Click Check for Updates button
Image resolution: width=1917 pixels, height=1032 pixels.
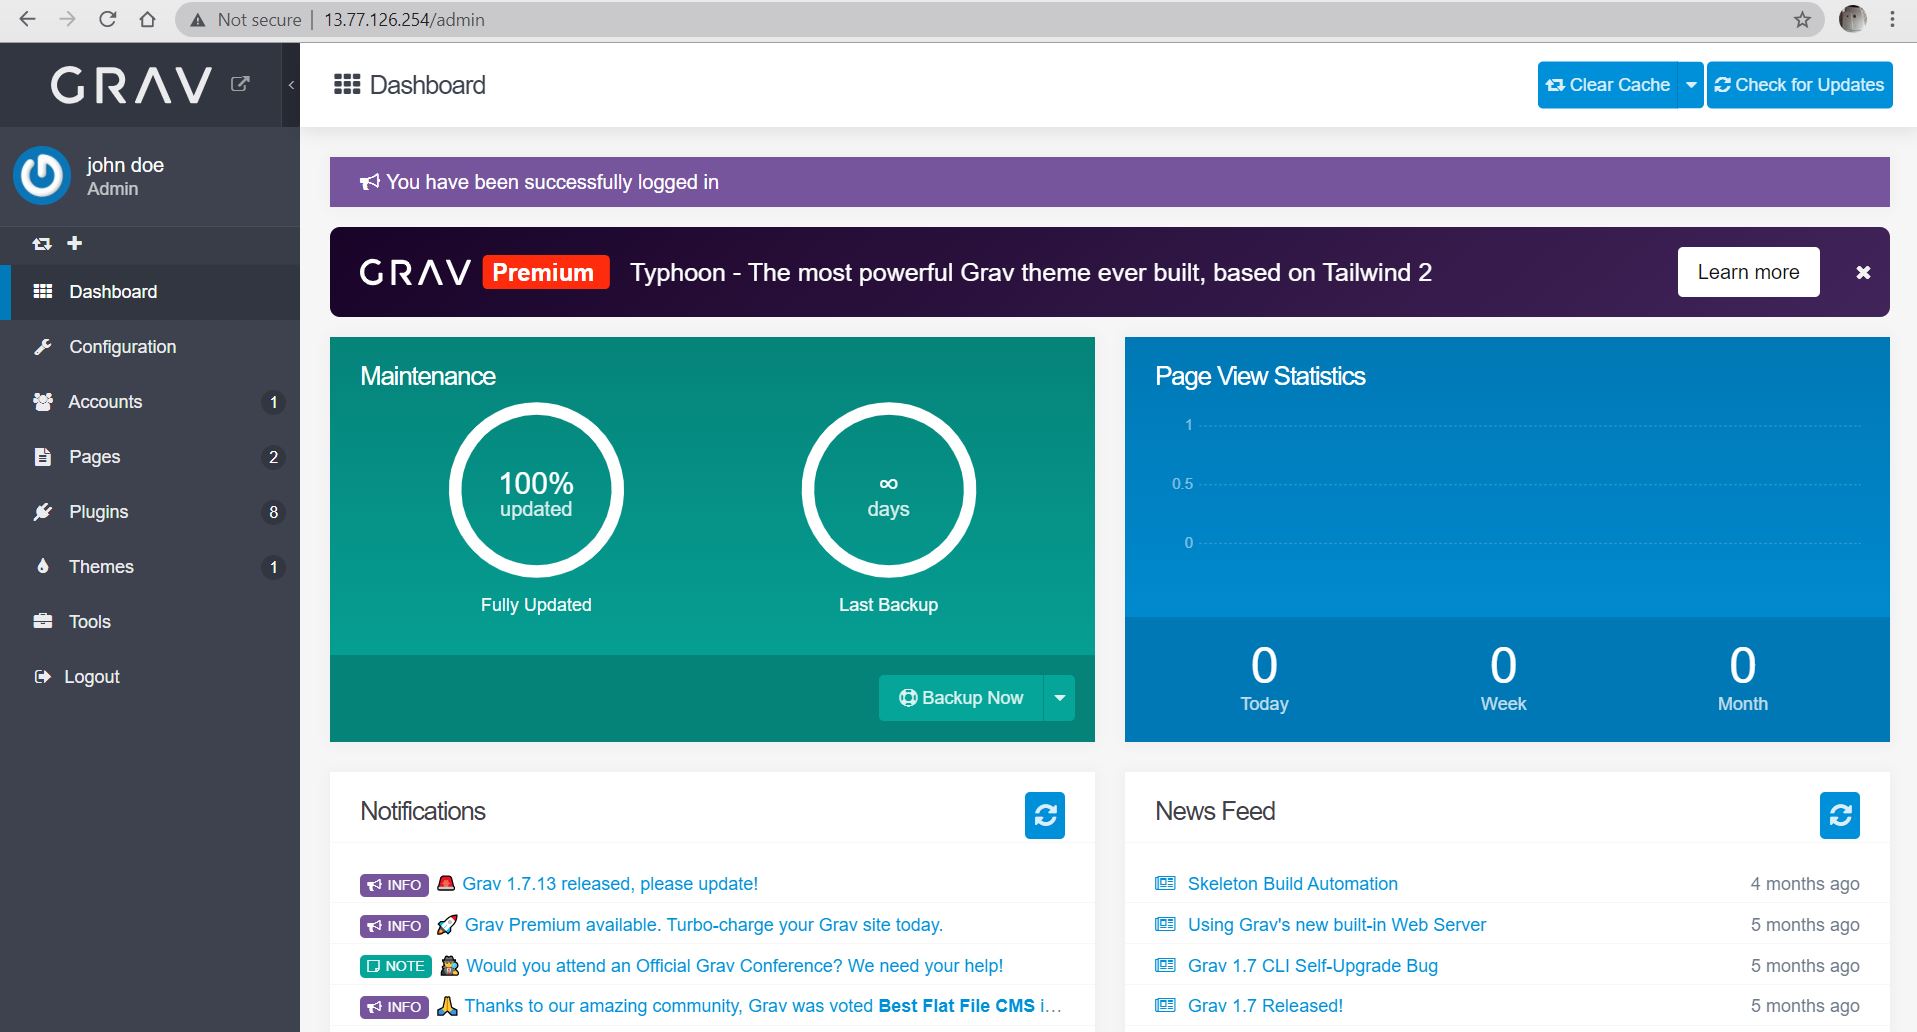point(1799,85)
